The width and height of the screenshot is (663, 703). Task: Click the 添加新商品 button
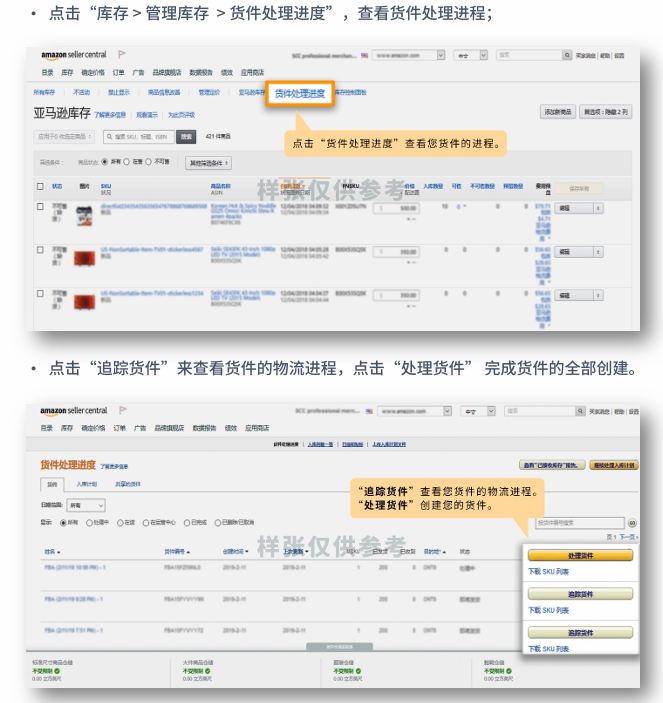558,112
